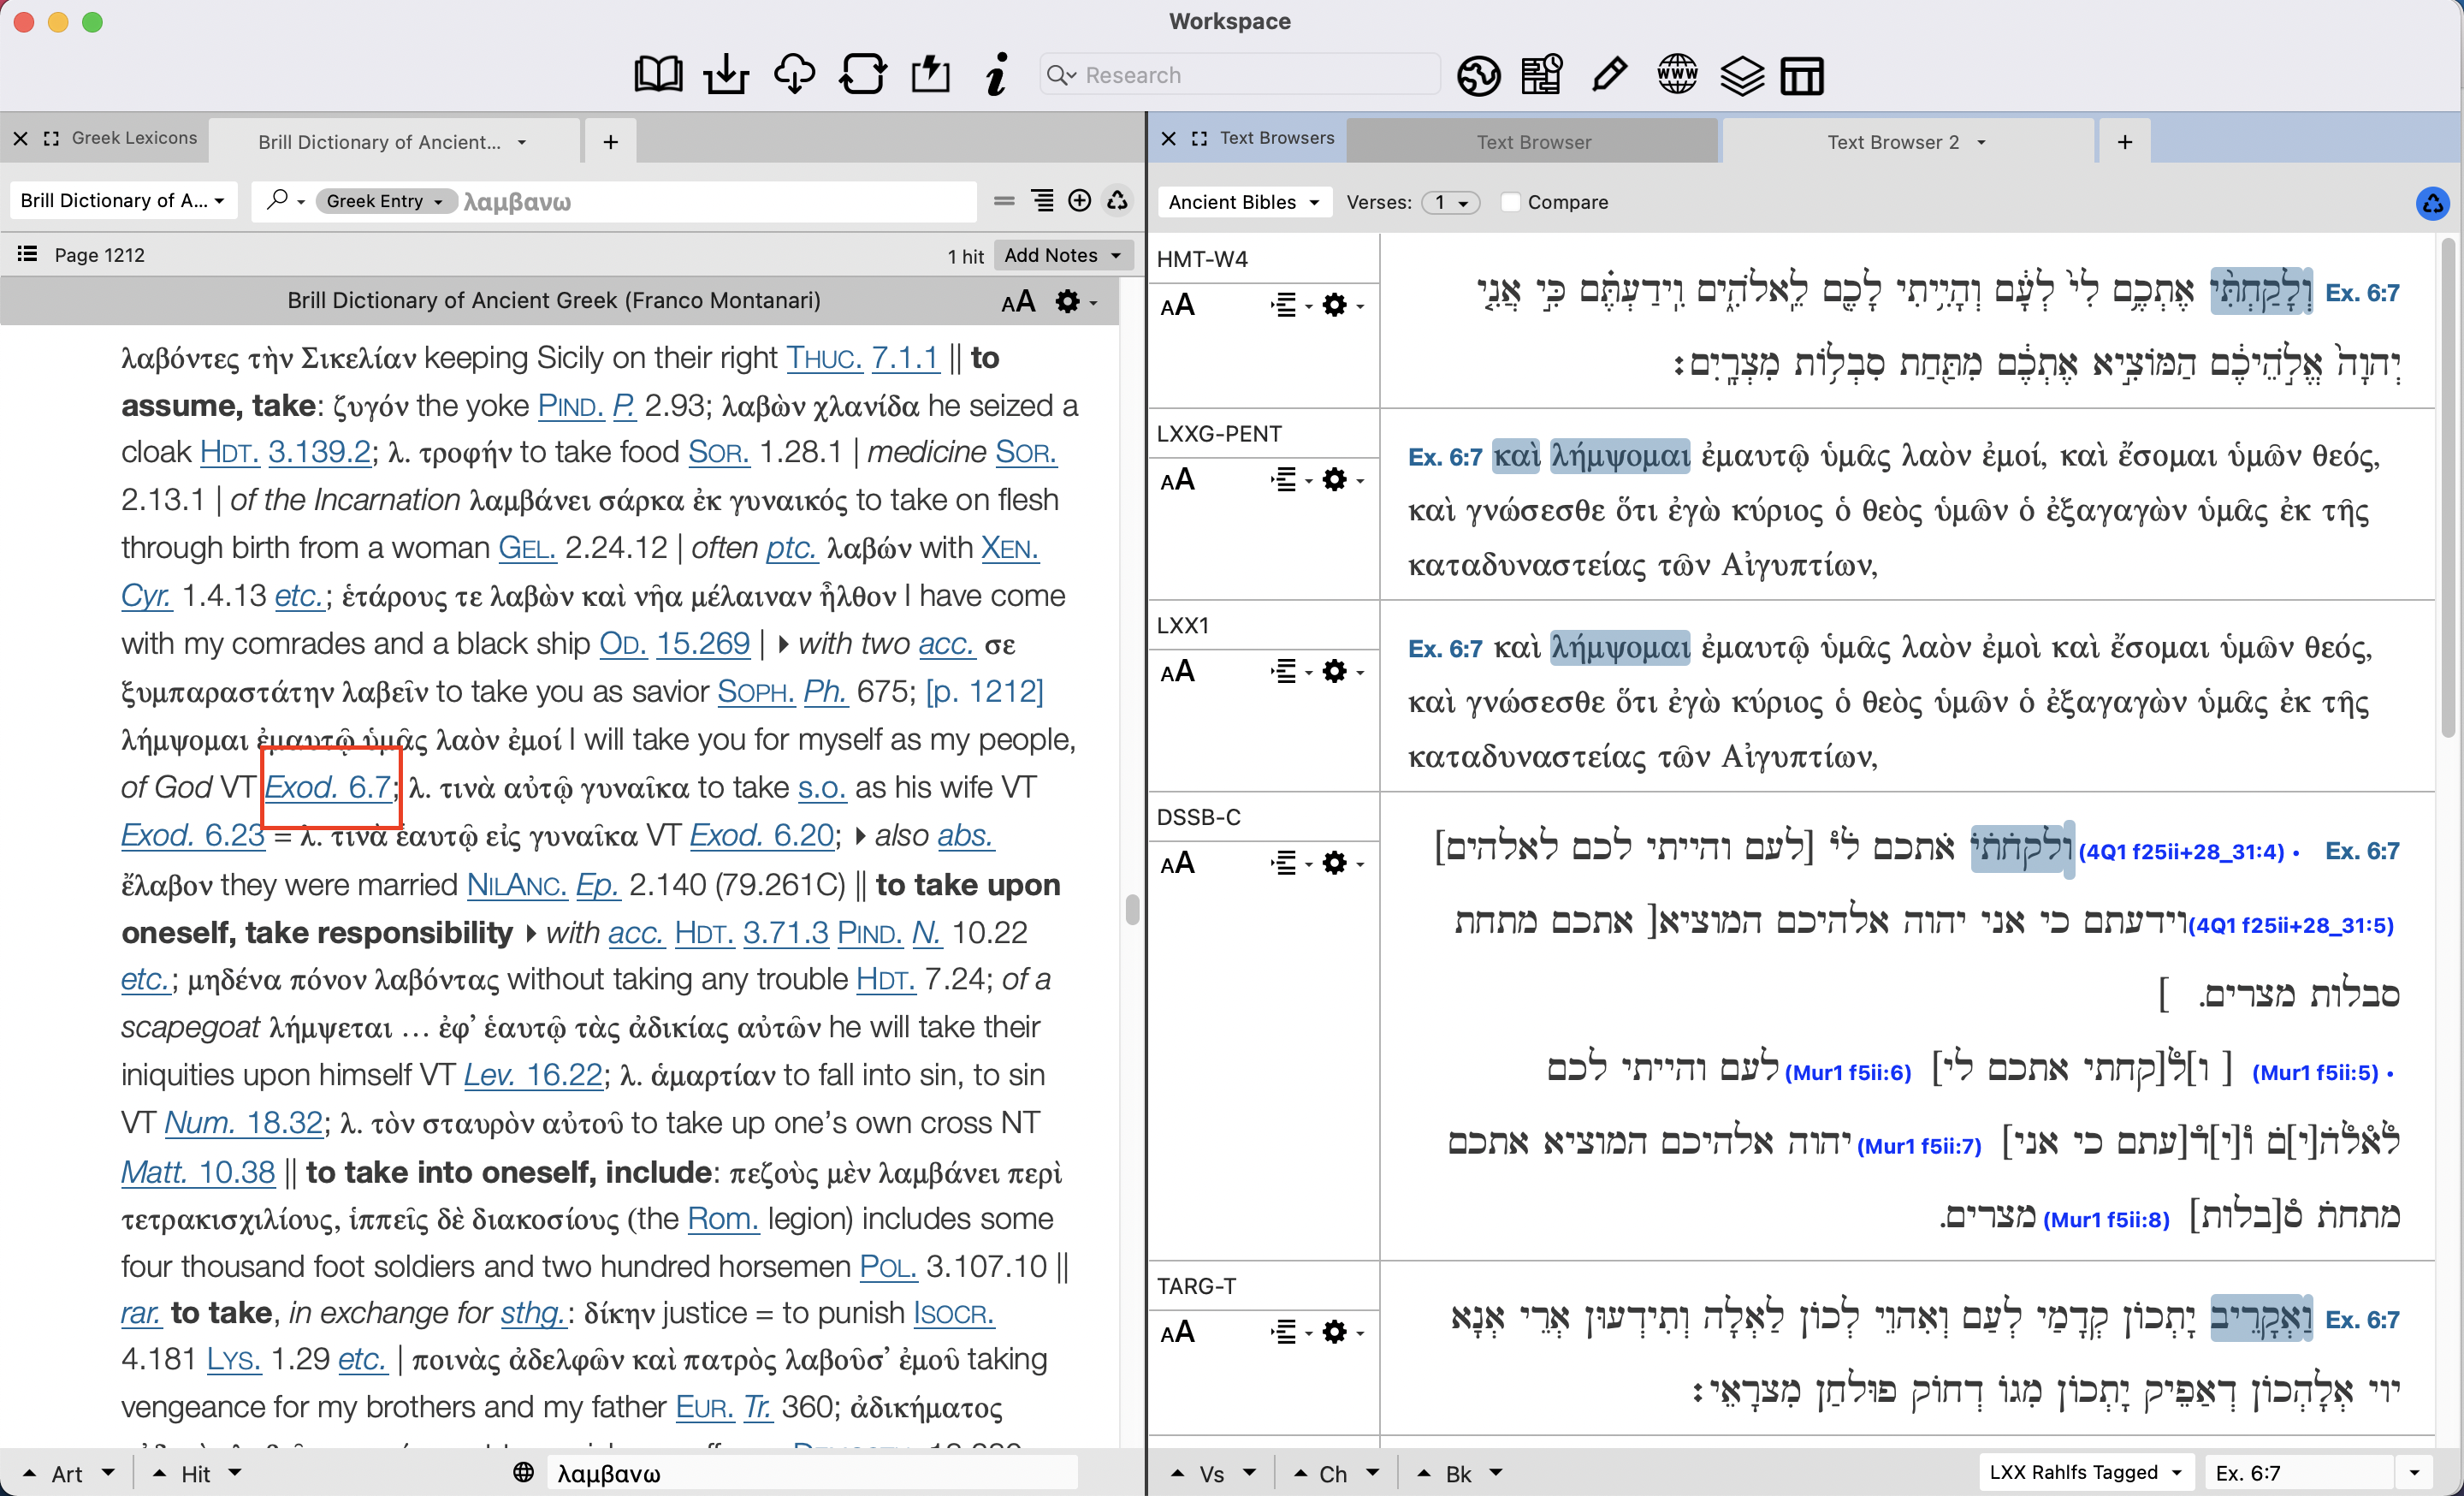This screenshot has height=1496, width=2464.
Task: Click the pencil edit toolbar icon
Action: [x=1609, y=75]
